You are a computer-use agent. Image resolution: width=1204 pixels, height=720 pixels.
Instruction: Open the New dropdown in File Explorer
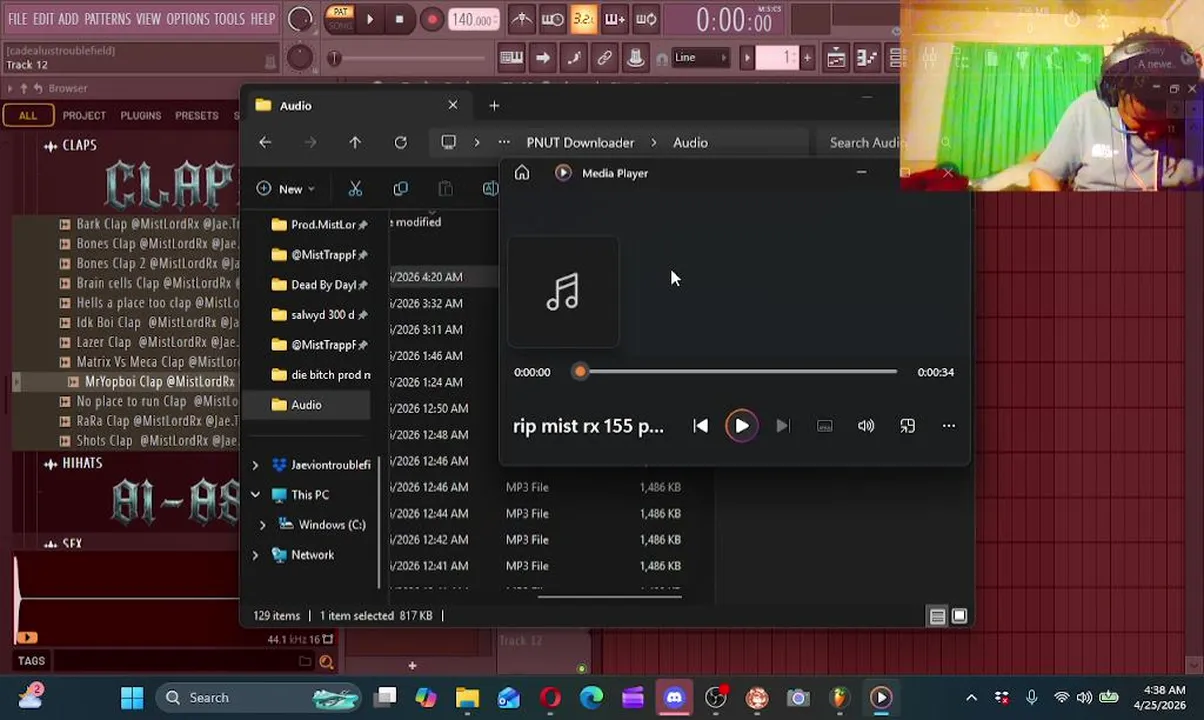coord(286,189)
